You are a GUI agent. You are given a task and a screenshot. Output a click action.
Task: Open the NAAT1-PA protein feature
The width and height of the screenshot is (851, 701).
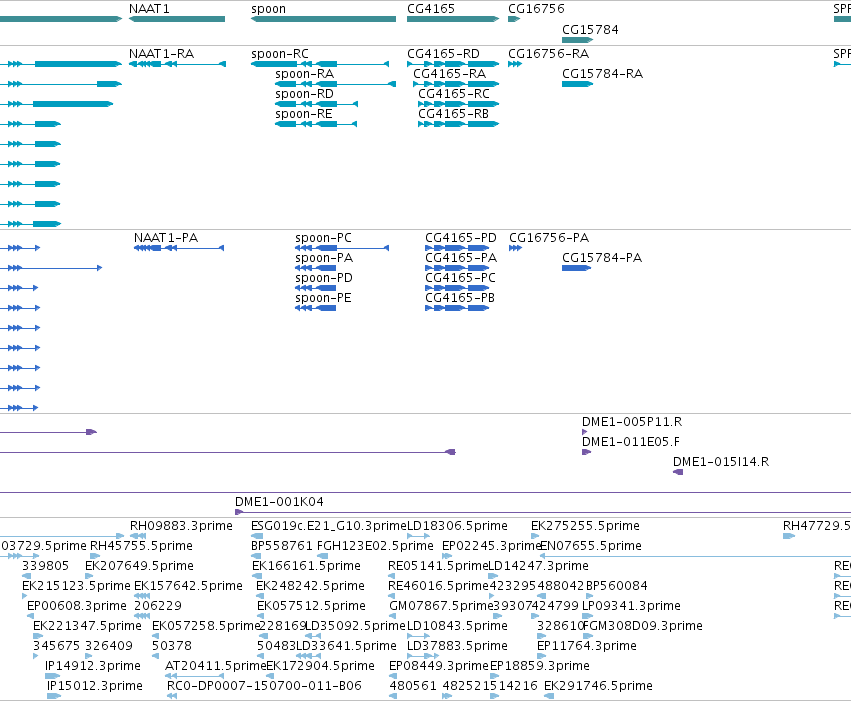(x=179, y=248)
